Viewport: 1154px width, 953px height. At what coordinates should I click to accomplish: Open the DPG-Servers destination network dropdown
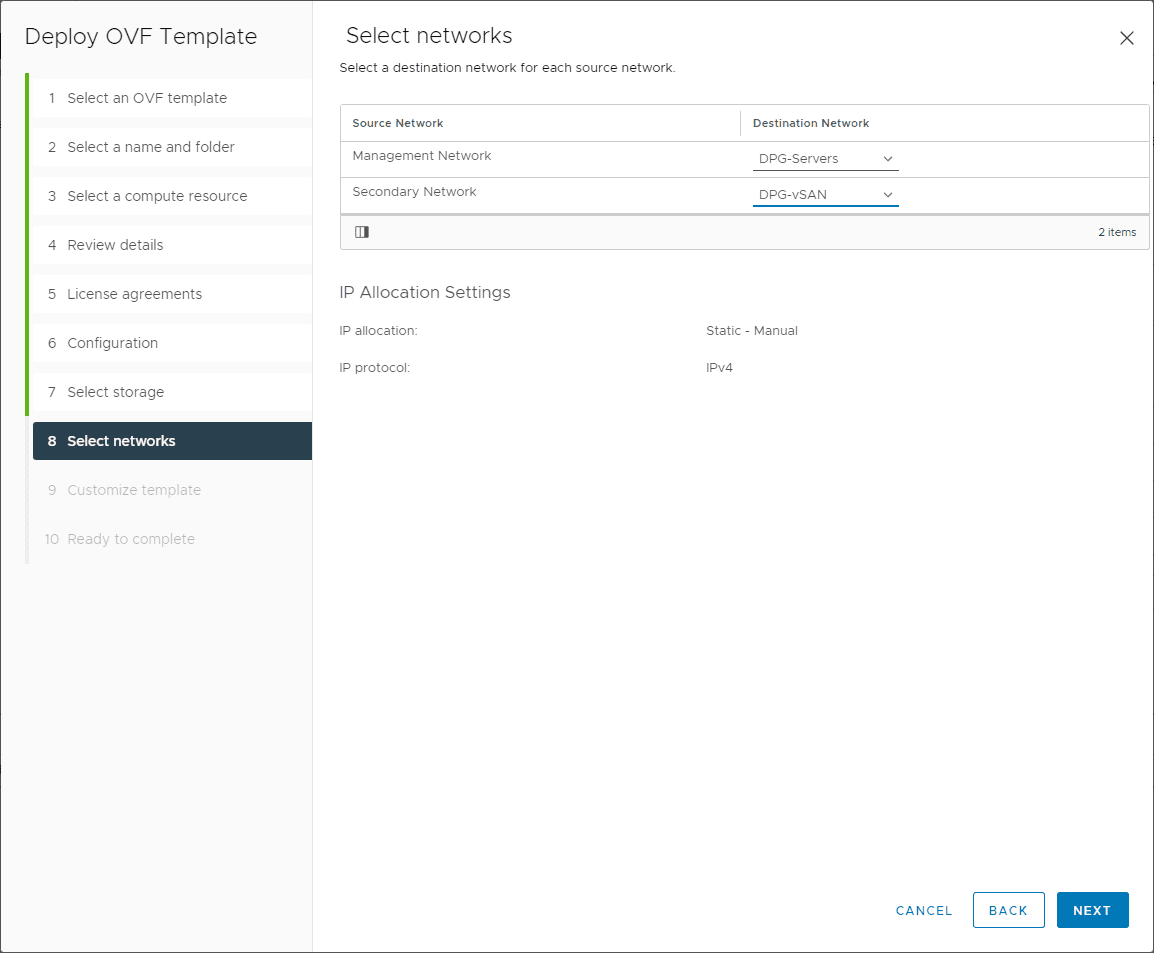click(x=825, y=159)
